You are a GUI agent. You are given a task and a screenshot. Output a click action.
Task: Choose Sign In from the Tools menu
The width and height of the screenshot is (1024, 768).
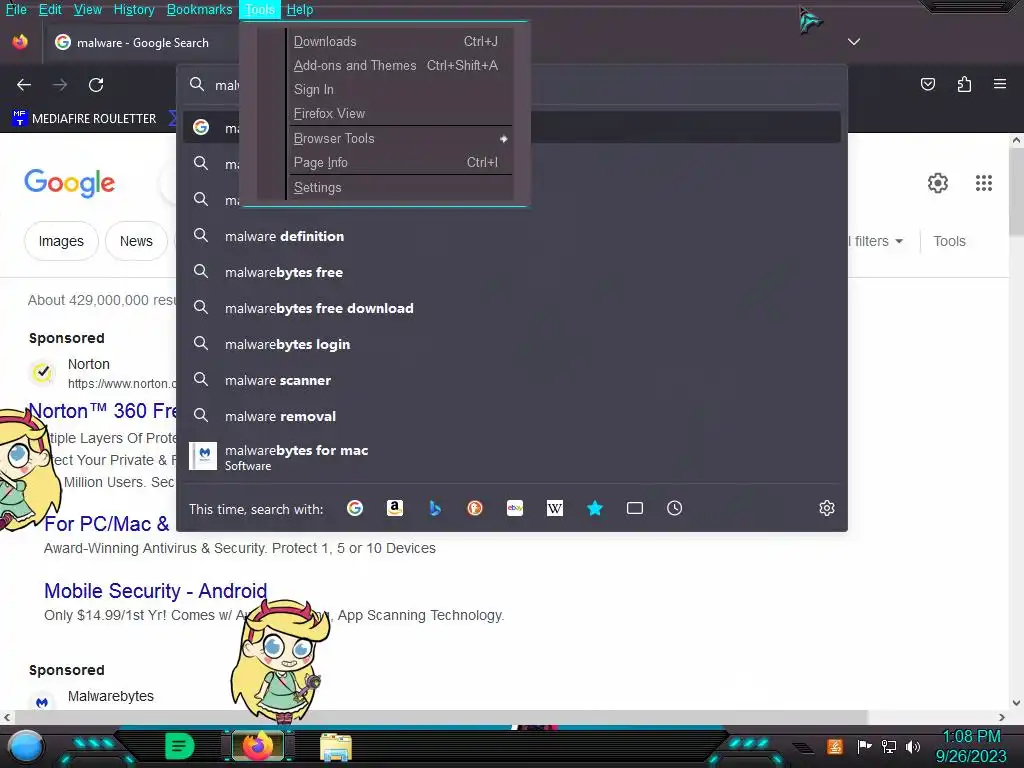tap(400, 89)
